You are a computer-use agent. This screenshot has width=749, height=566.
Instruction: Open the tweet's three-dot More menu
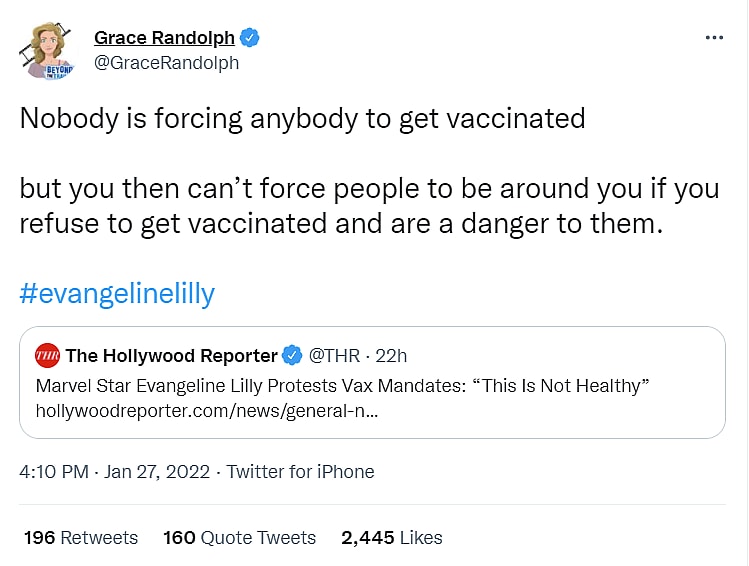point(714,38)
